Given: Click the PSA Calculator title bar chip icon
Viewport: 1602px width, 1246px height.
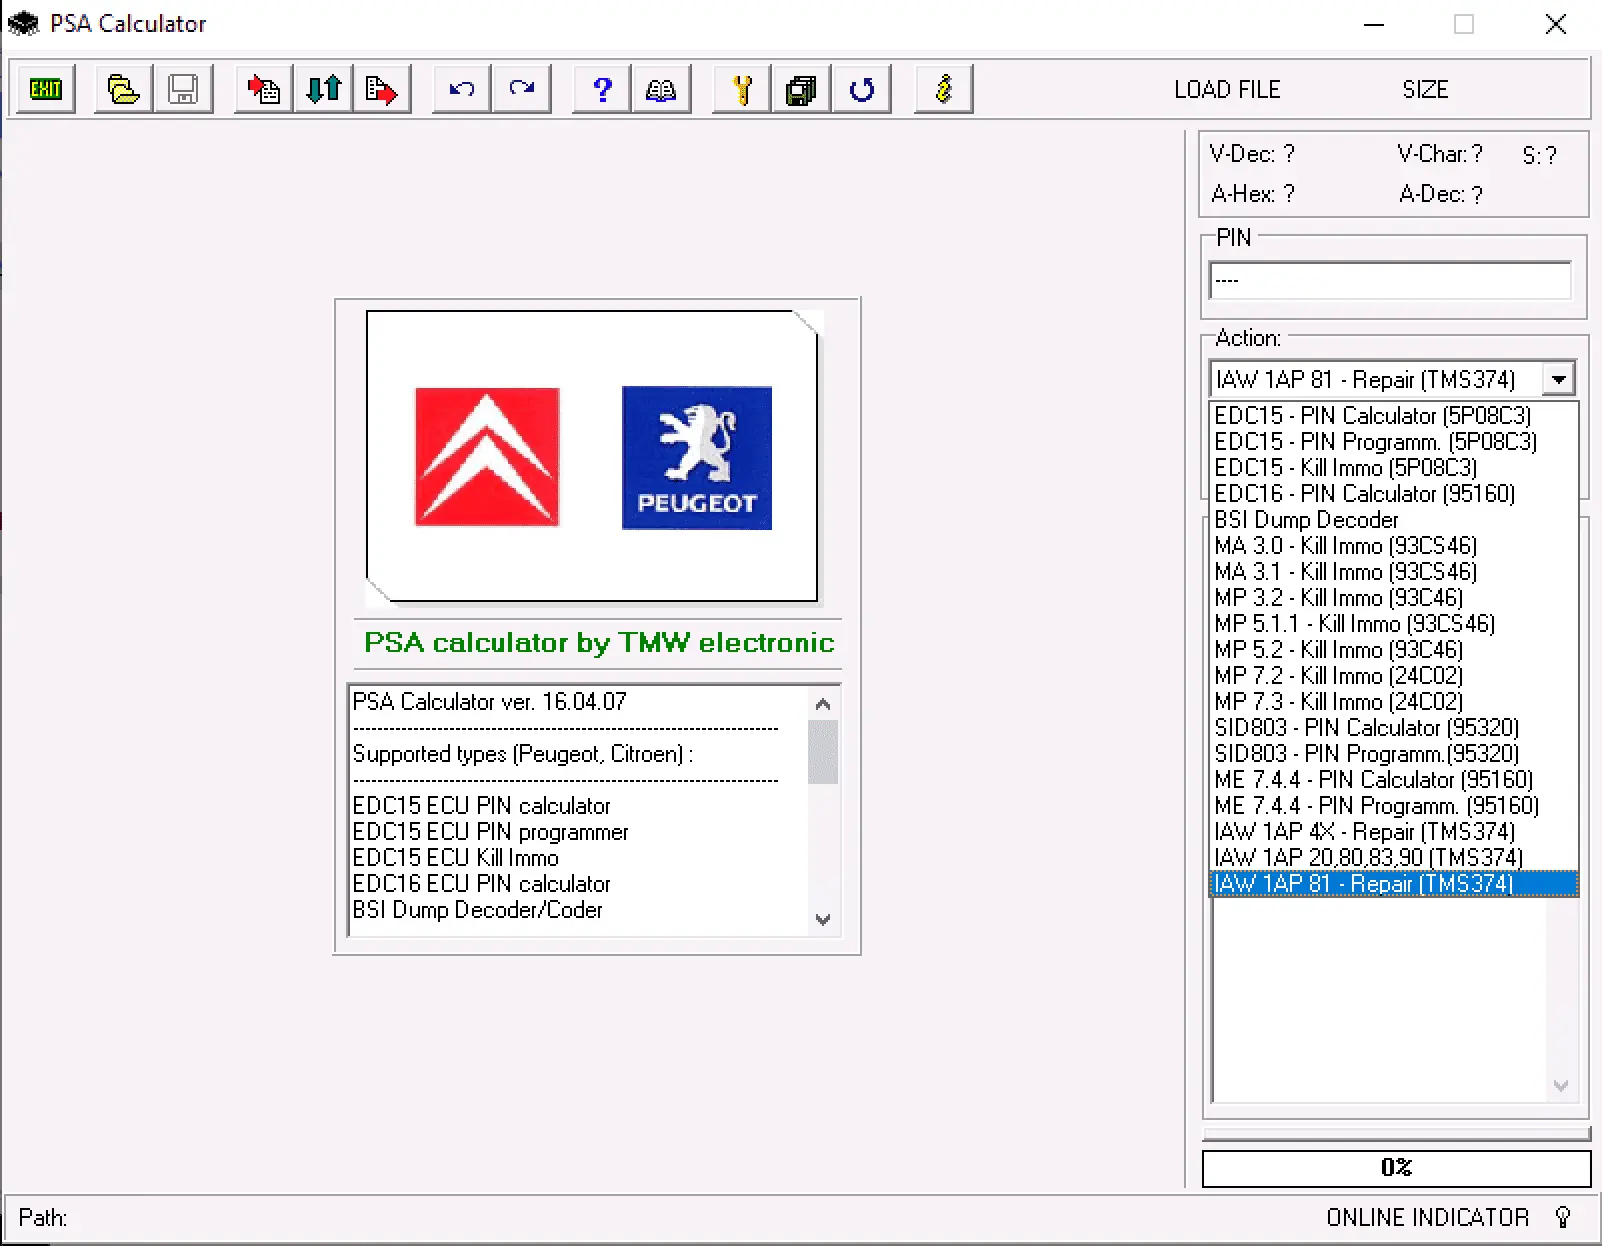Looking at the screenshot, I should point(23,23).
